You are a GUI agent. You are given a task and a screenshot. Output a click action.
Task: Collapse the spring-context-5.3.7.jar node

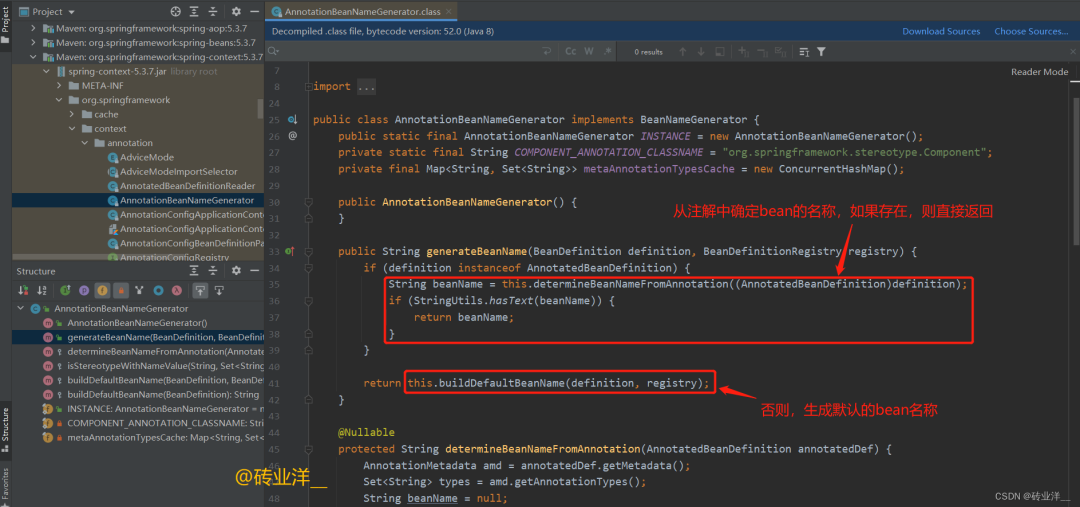tap(46, 72)
